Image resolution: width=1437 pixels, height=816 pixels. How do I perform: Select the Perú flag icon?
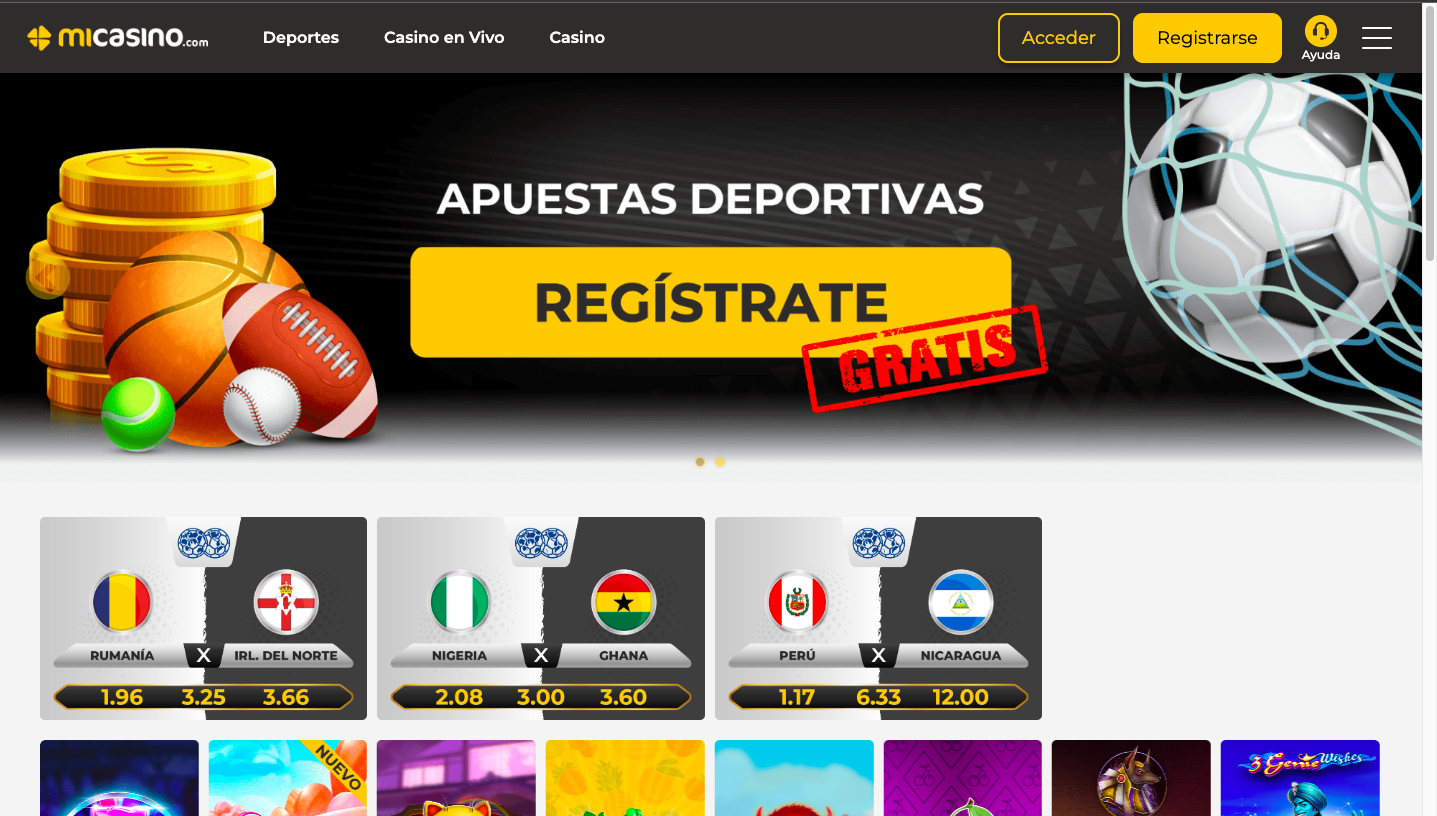(797, 604)
